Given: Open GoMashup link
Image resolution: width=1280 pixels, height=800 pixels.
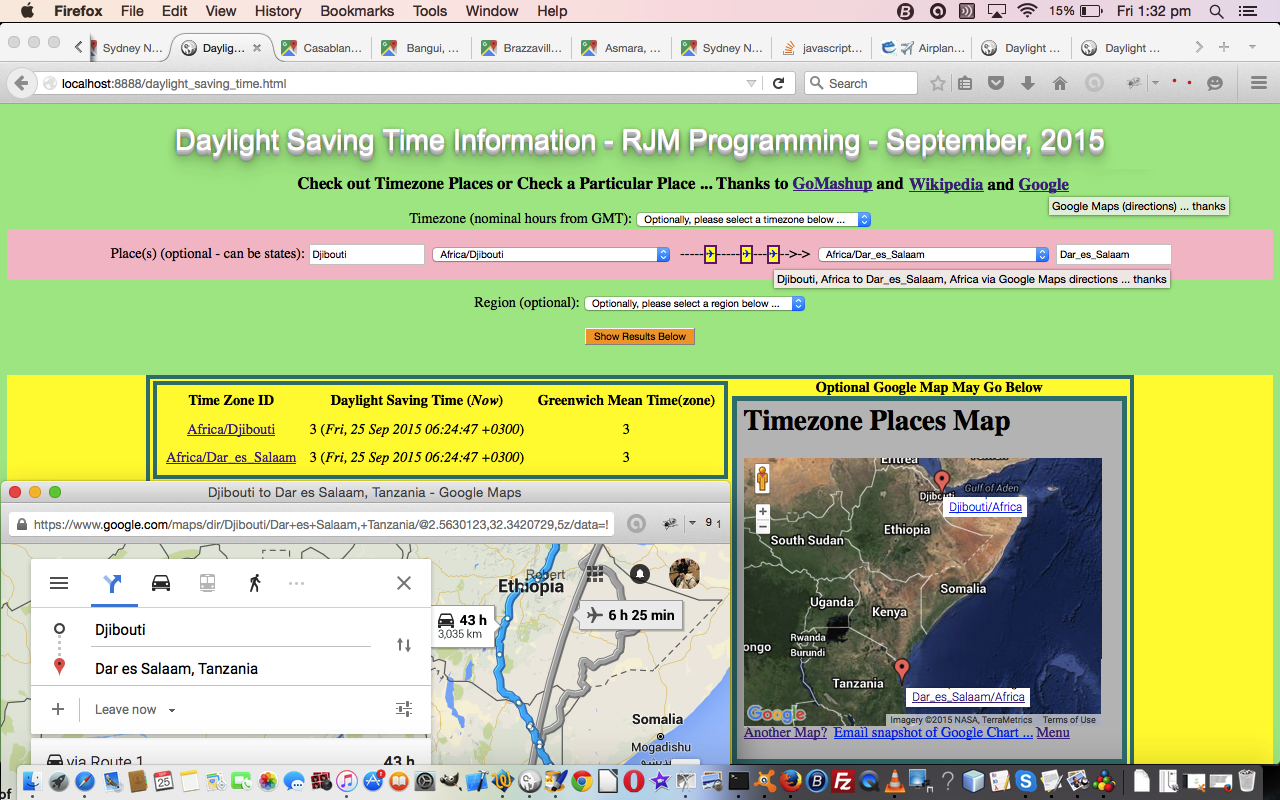Looking at the screenshot, I should click(x=832, y=184).
